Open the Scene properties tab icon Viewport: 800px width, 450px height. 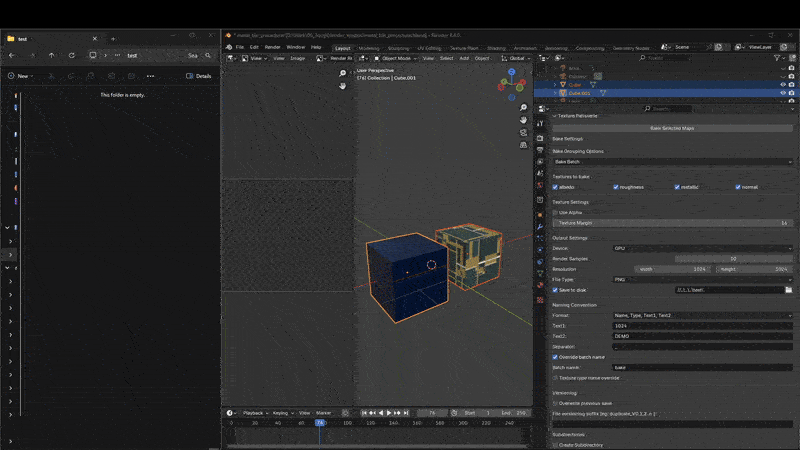click(x=540, y=174)
